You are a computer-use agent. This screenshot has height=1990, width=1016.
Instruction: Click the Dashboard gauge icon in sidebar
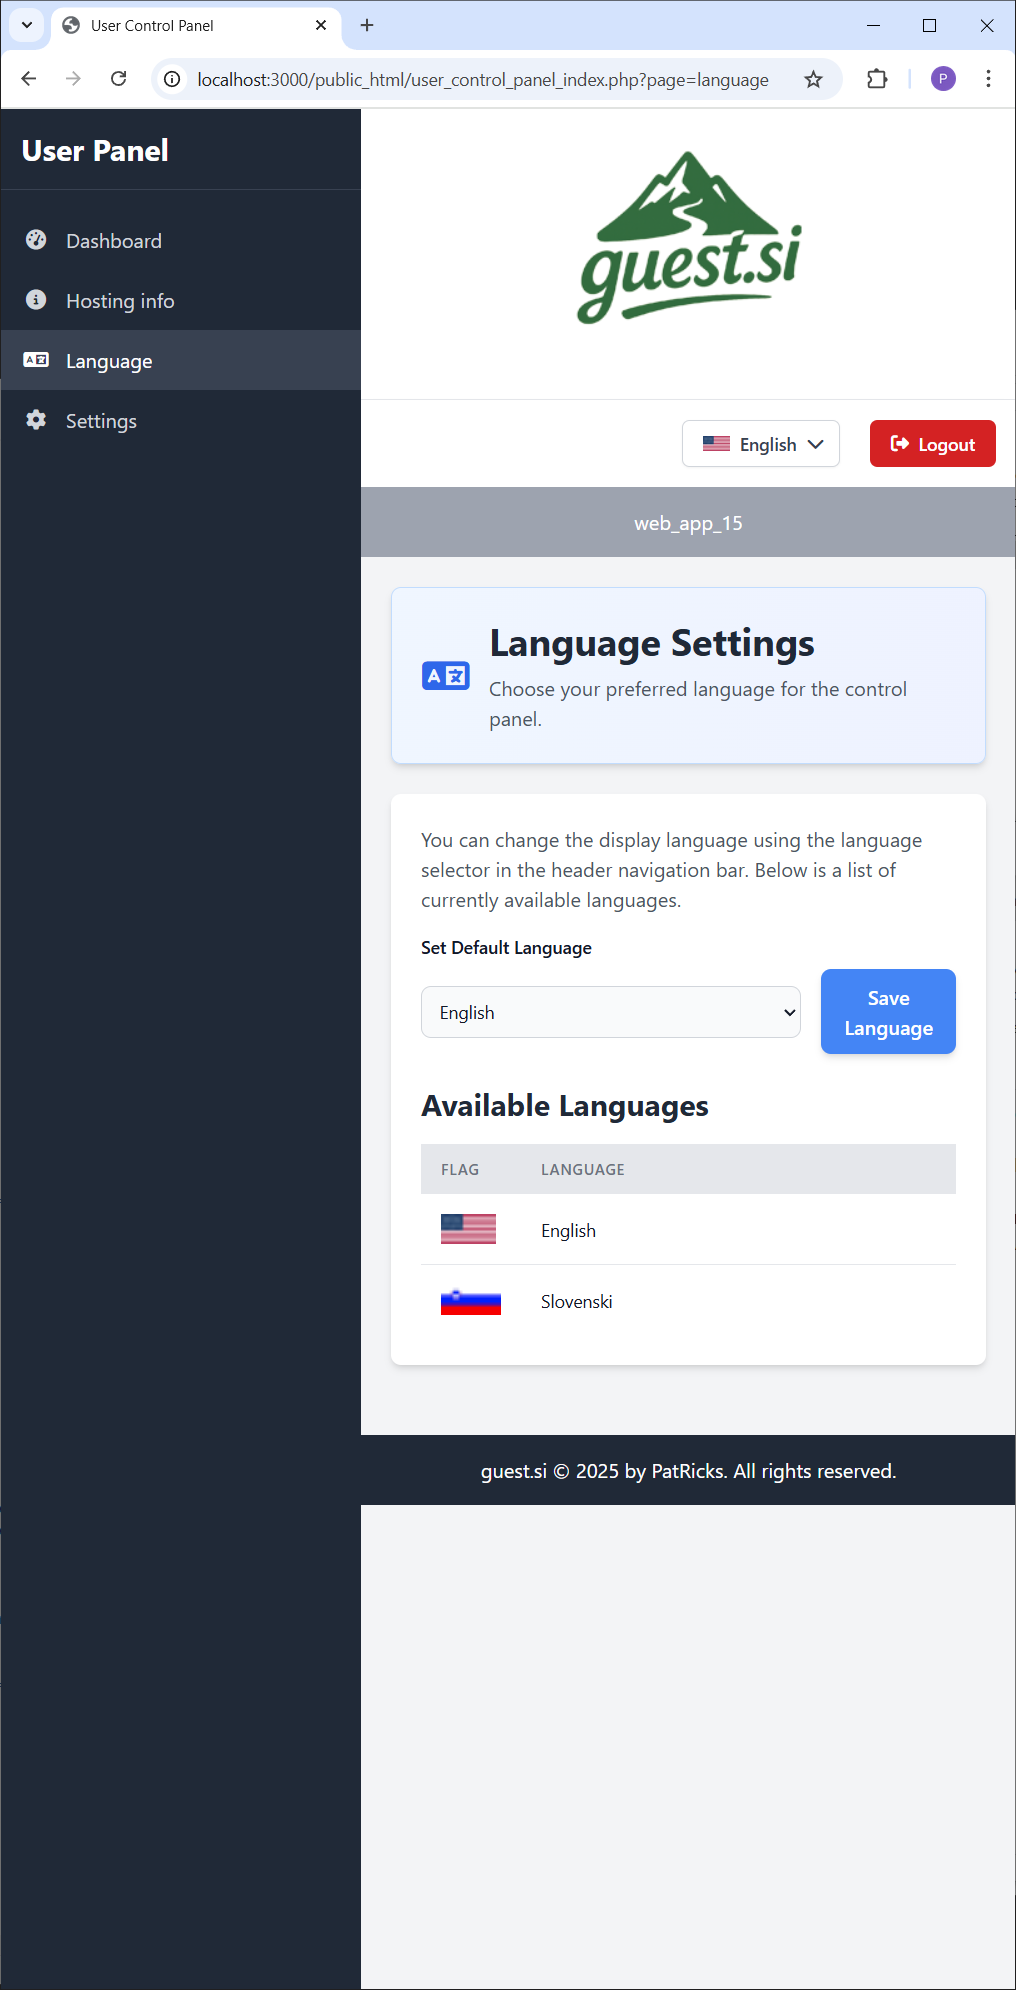(x=36, y=240)
